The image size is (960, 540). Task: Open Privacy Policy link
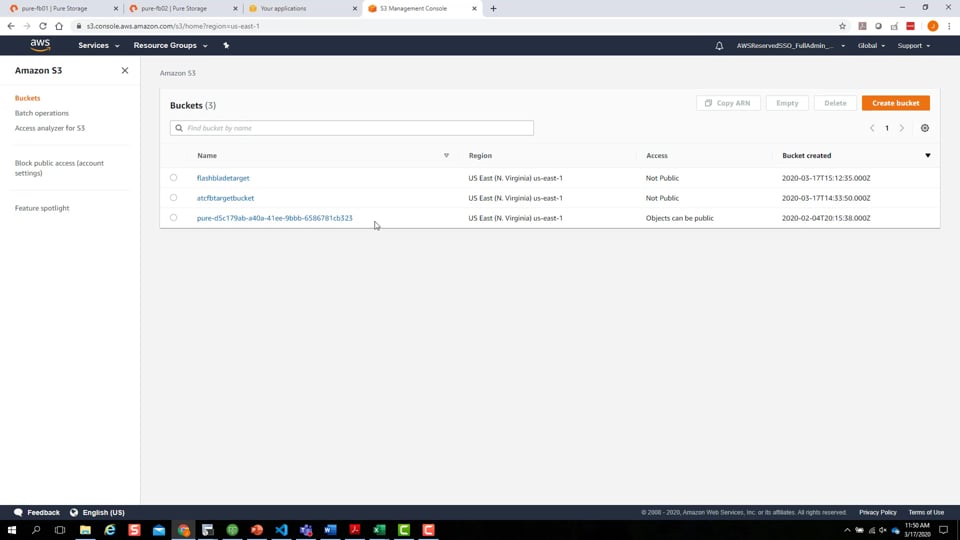(877, 512)
